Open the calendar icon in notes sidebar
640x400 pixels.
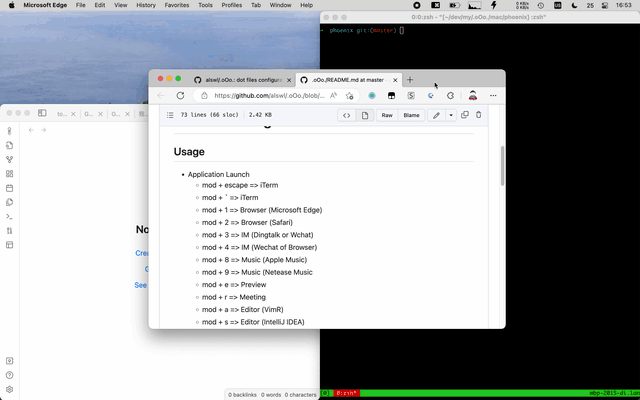pyautogui.click(x=9, y=188)
